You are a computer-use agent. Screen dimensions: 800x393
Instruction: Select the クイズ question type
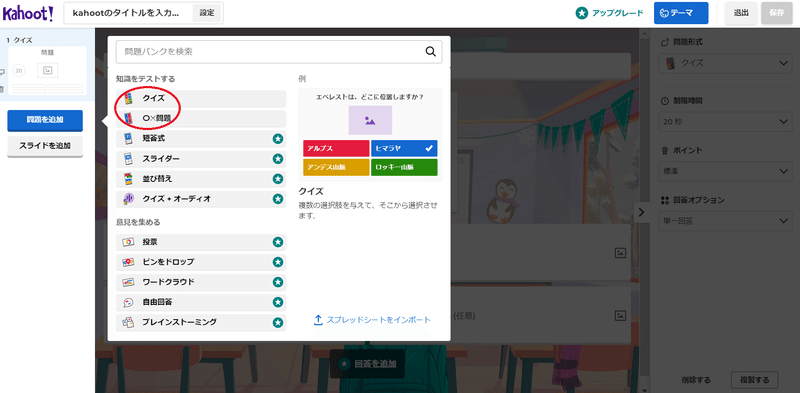(201, 99)
